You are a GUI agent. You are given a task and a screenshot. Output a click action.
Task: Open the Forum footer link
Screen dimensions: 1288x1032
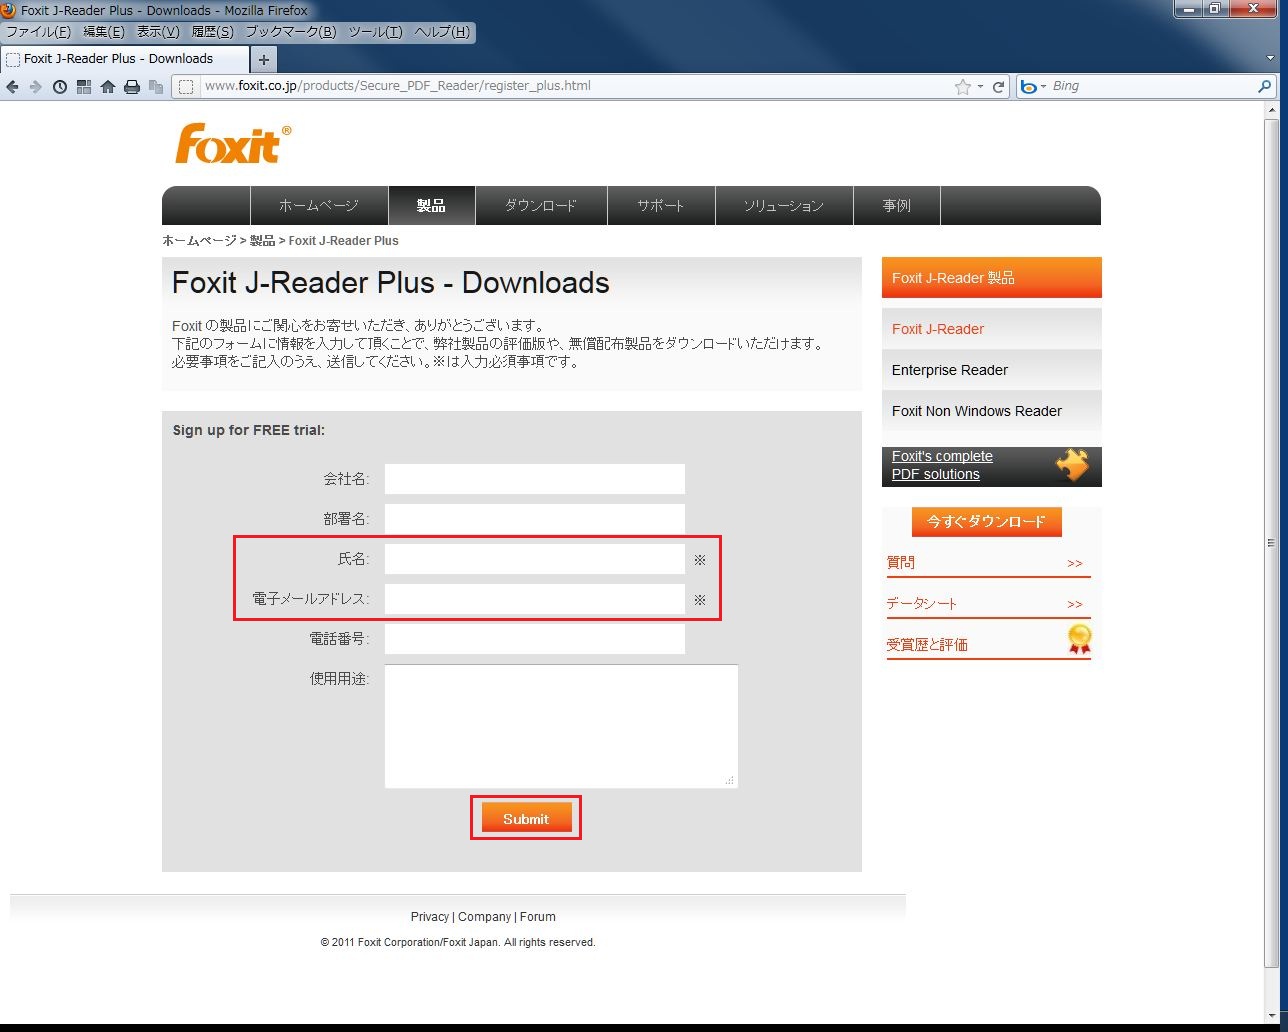(x=538, y=917)
